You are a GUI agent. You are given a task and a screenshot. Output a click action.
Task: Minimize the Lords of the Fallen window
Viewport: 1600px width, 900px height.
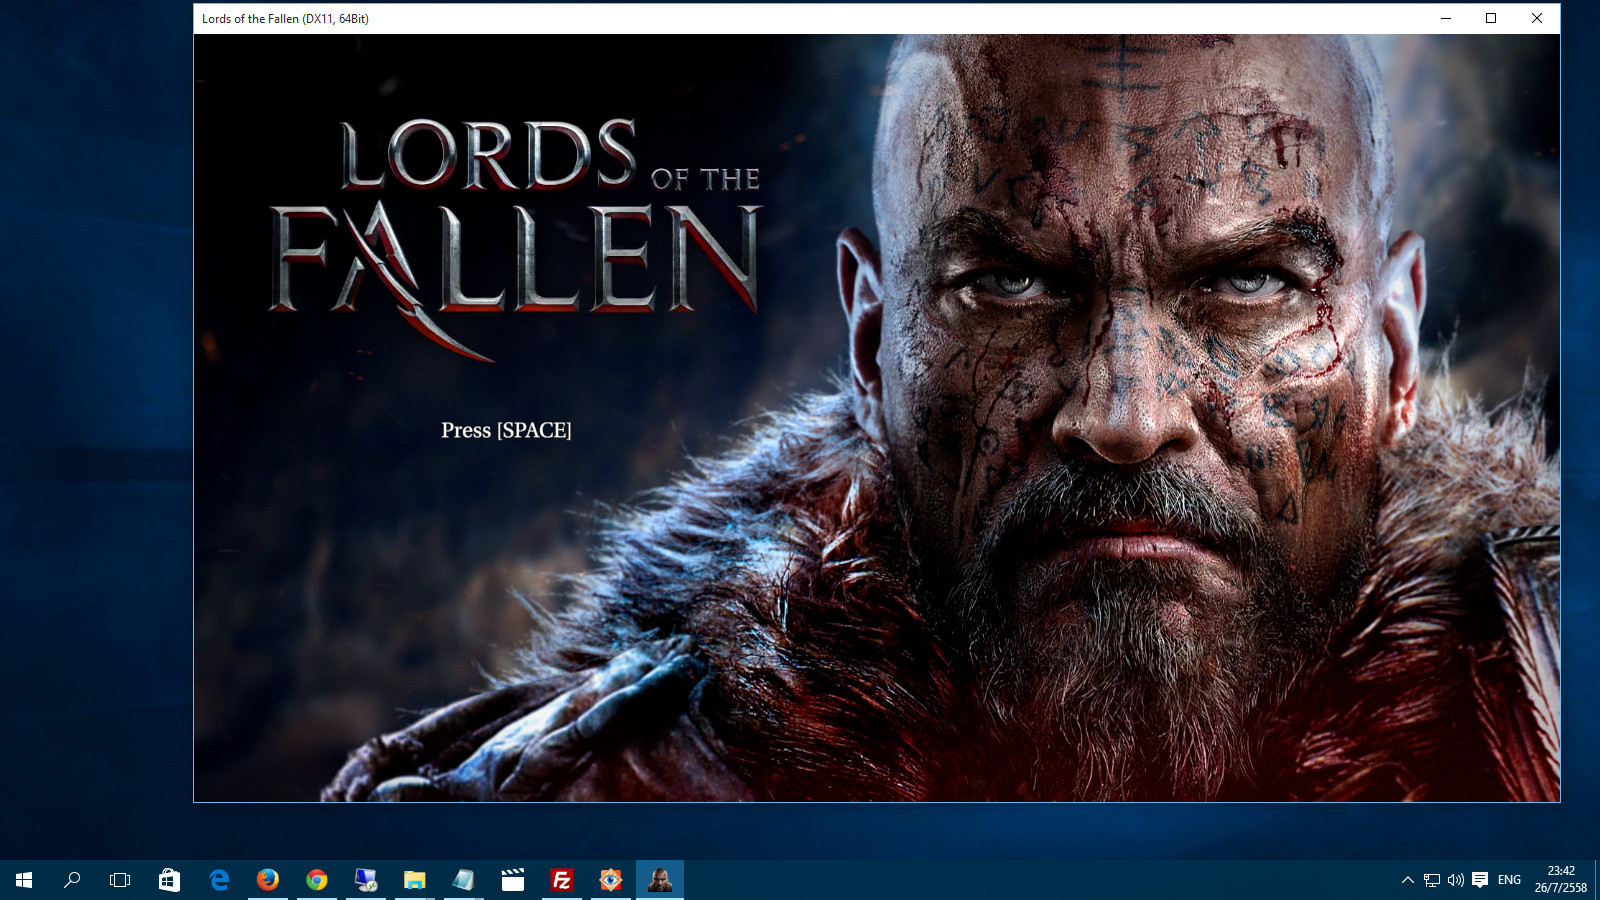click(1446, 18)
